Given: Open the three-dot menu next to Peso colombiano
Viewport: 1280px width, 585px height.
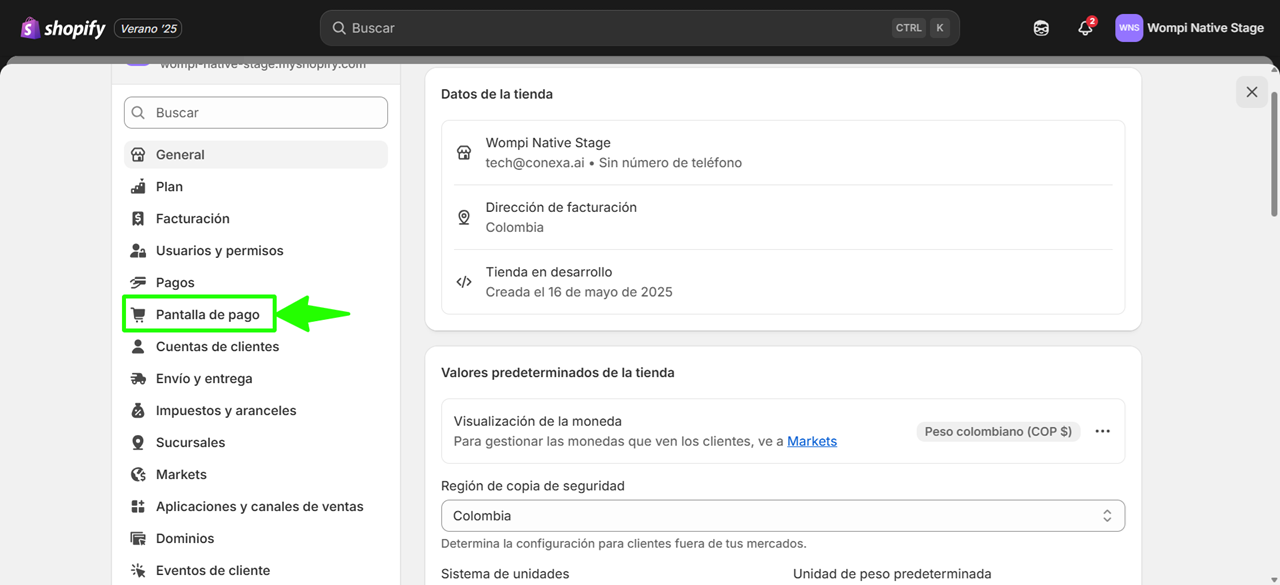Looking at the screenshot, I should (1102, 431).
